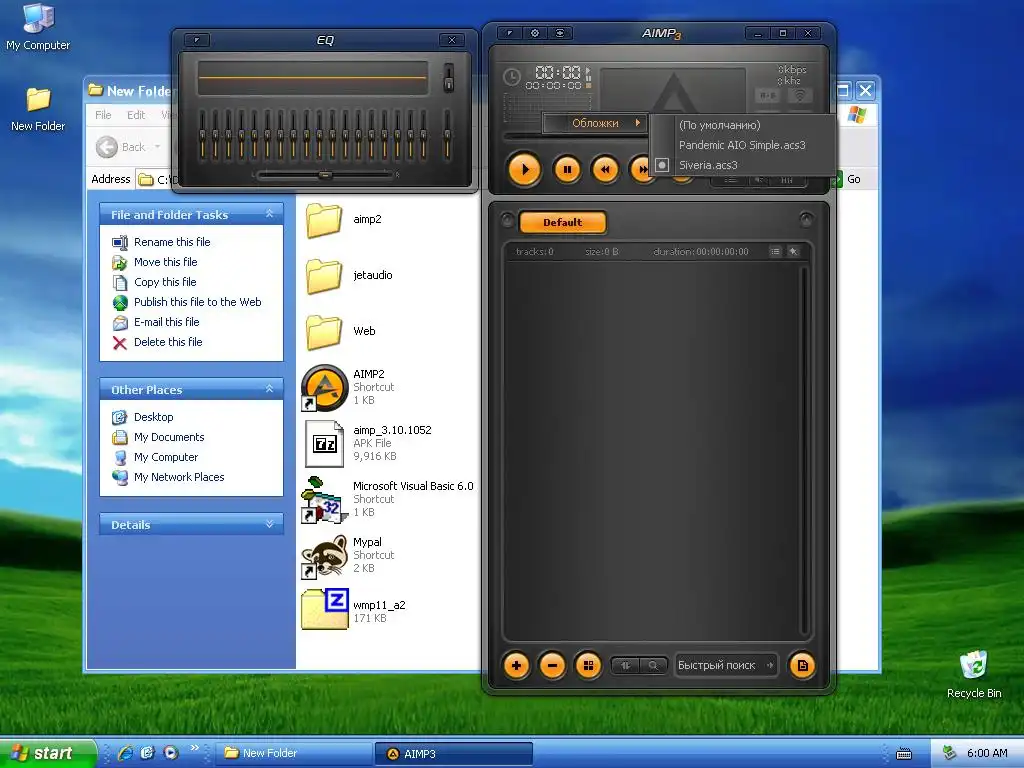Remove tracks using the minus button
Viewport: 1024px width, 768px height.
[x=552, y=665]
